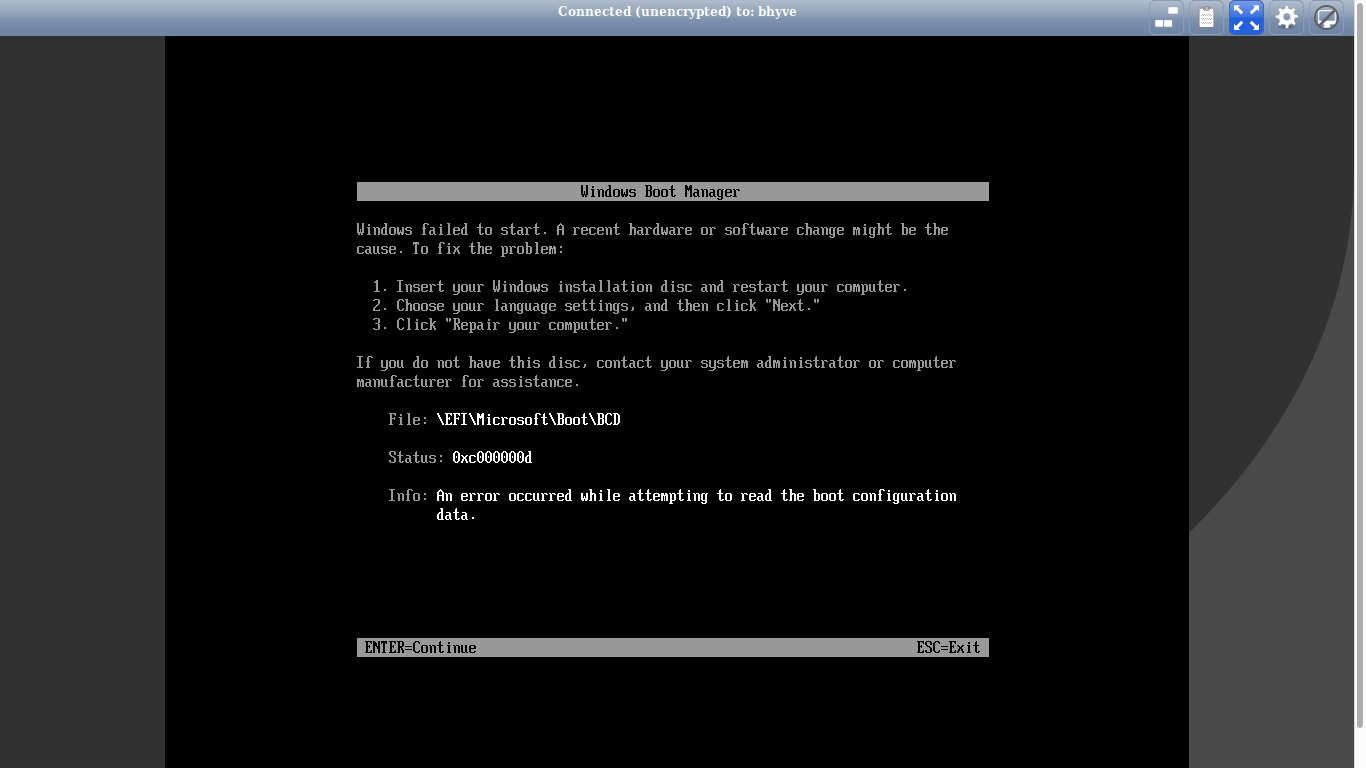
Task: Open the settings gear icon
Action: (1286, 17)
